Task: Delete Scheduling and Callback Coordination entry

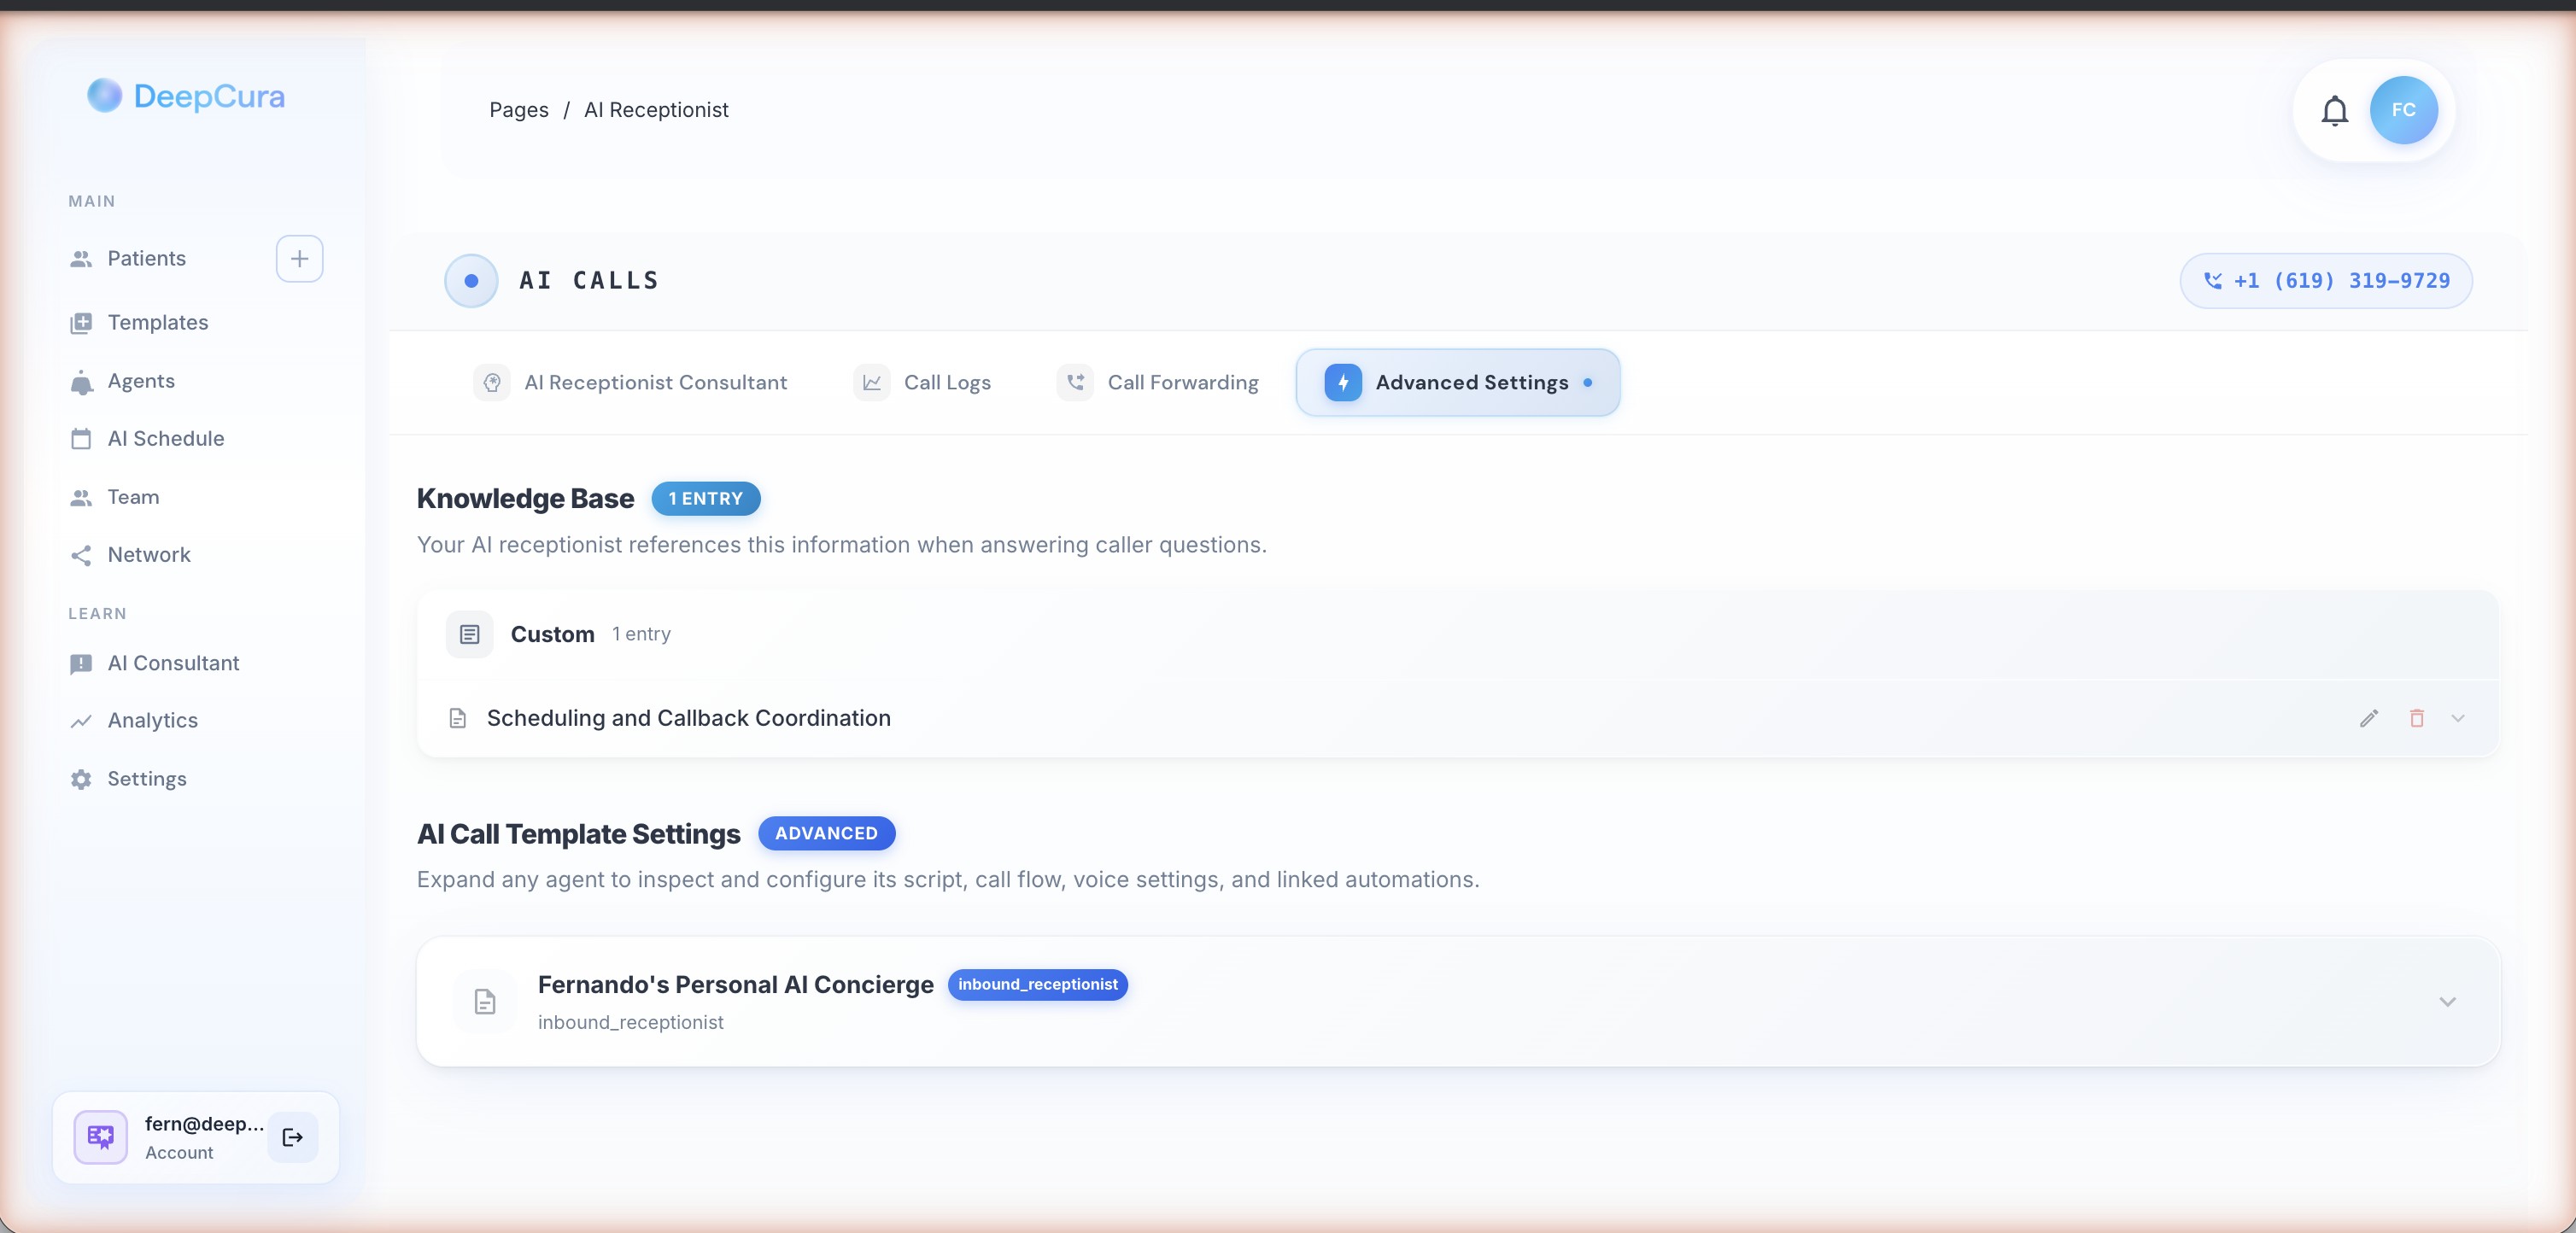Action: pyautogui.click(x=2417, y=718)
